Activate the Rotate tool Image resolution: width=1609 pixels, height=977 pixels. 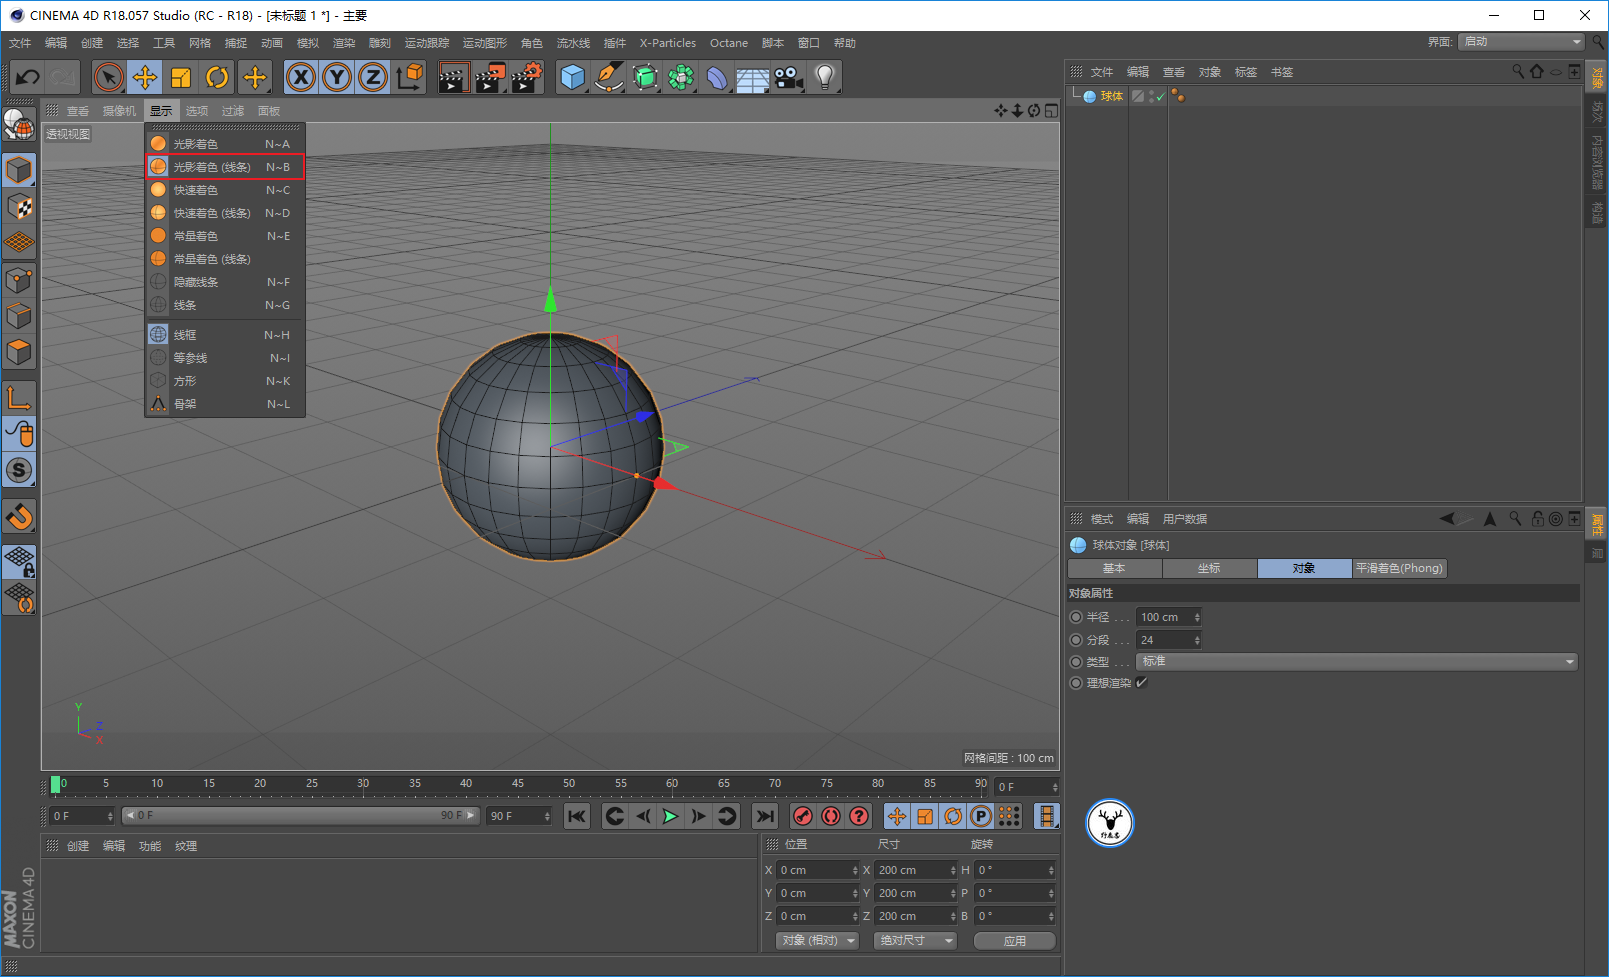click(217, 77)
